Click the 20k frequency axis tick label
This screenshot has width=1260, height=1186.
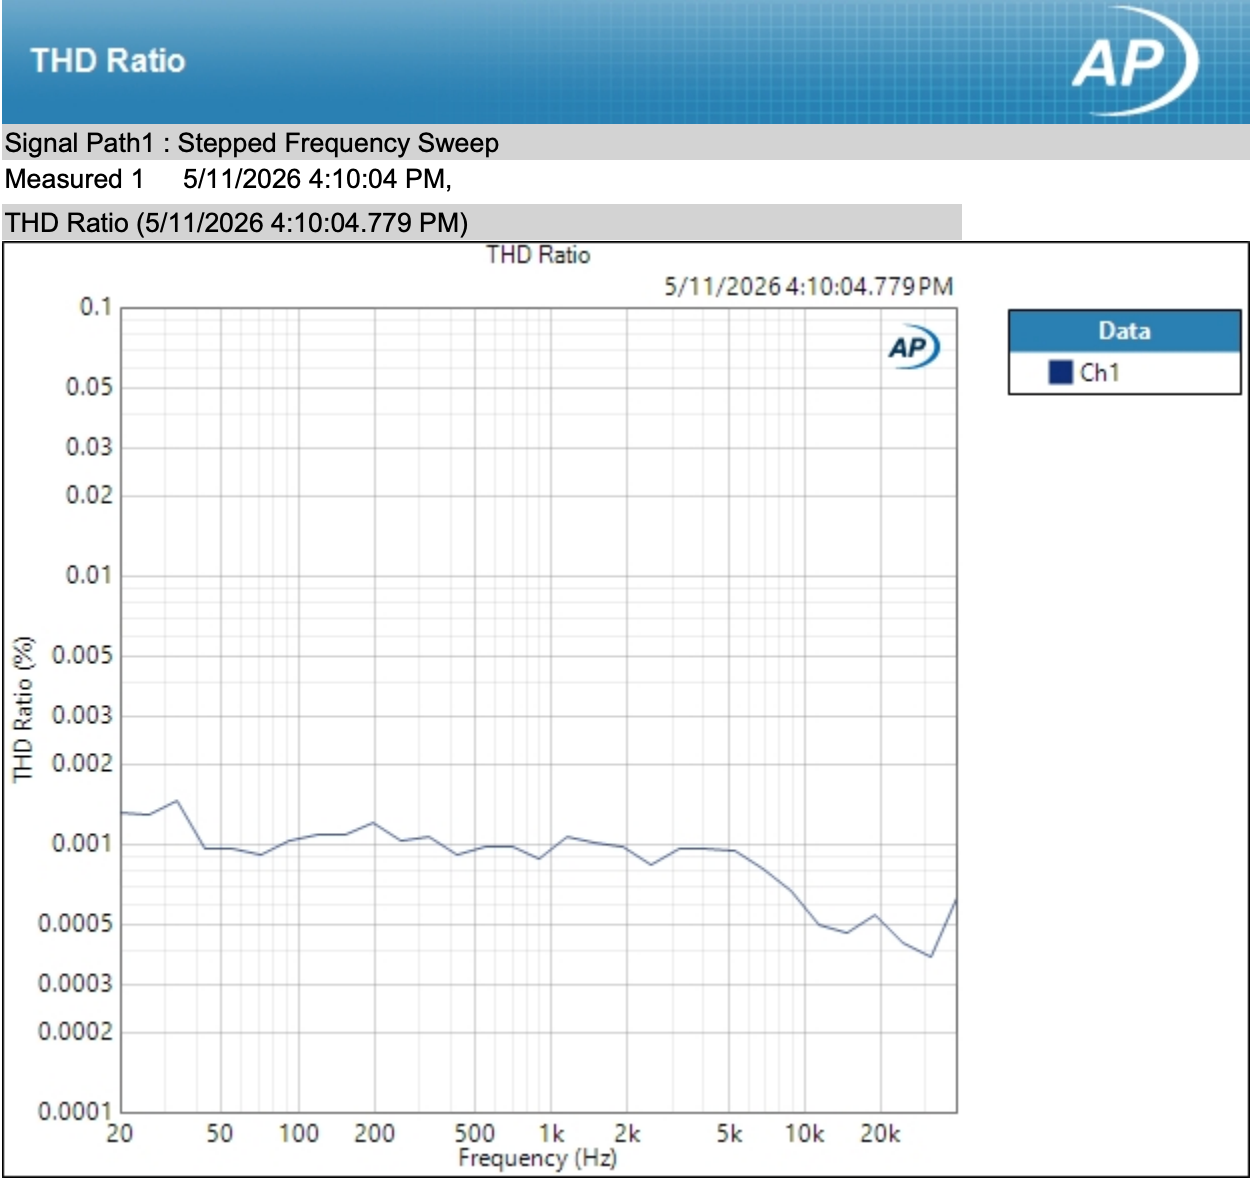pyautogui.click(x=880, y=1133)
